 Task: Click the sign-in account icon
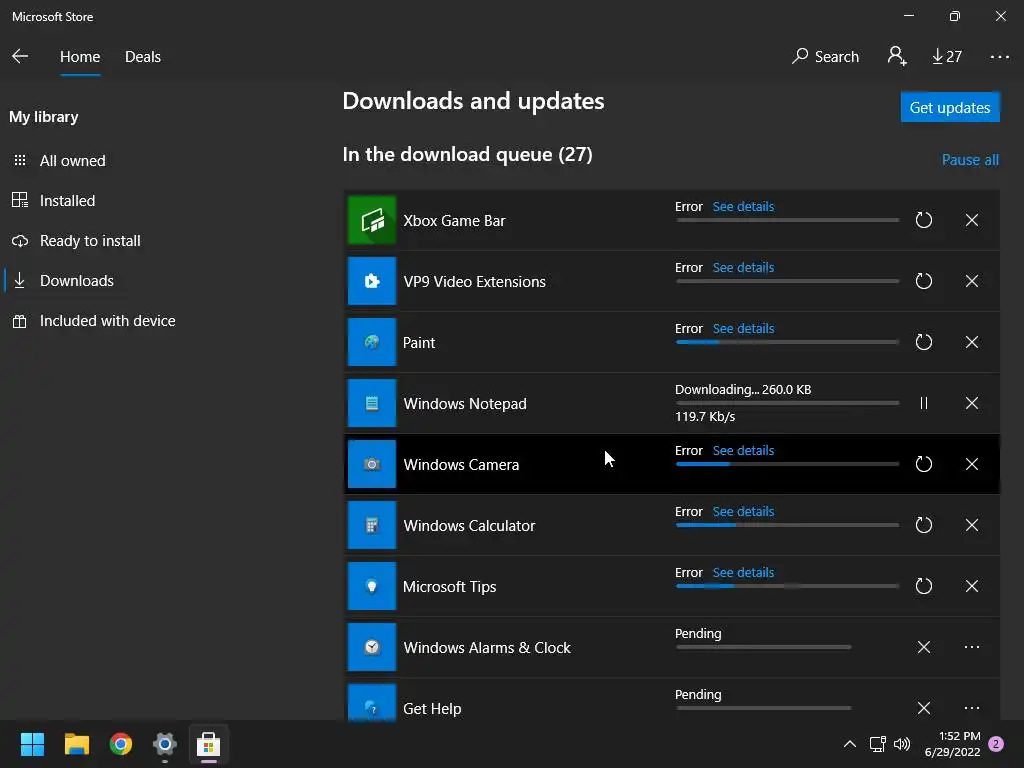897,56
